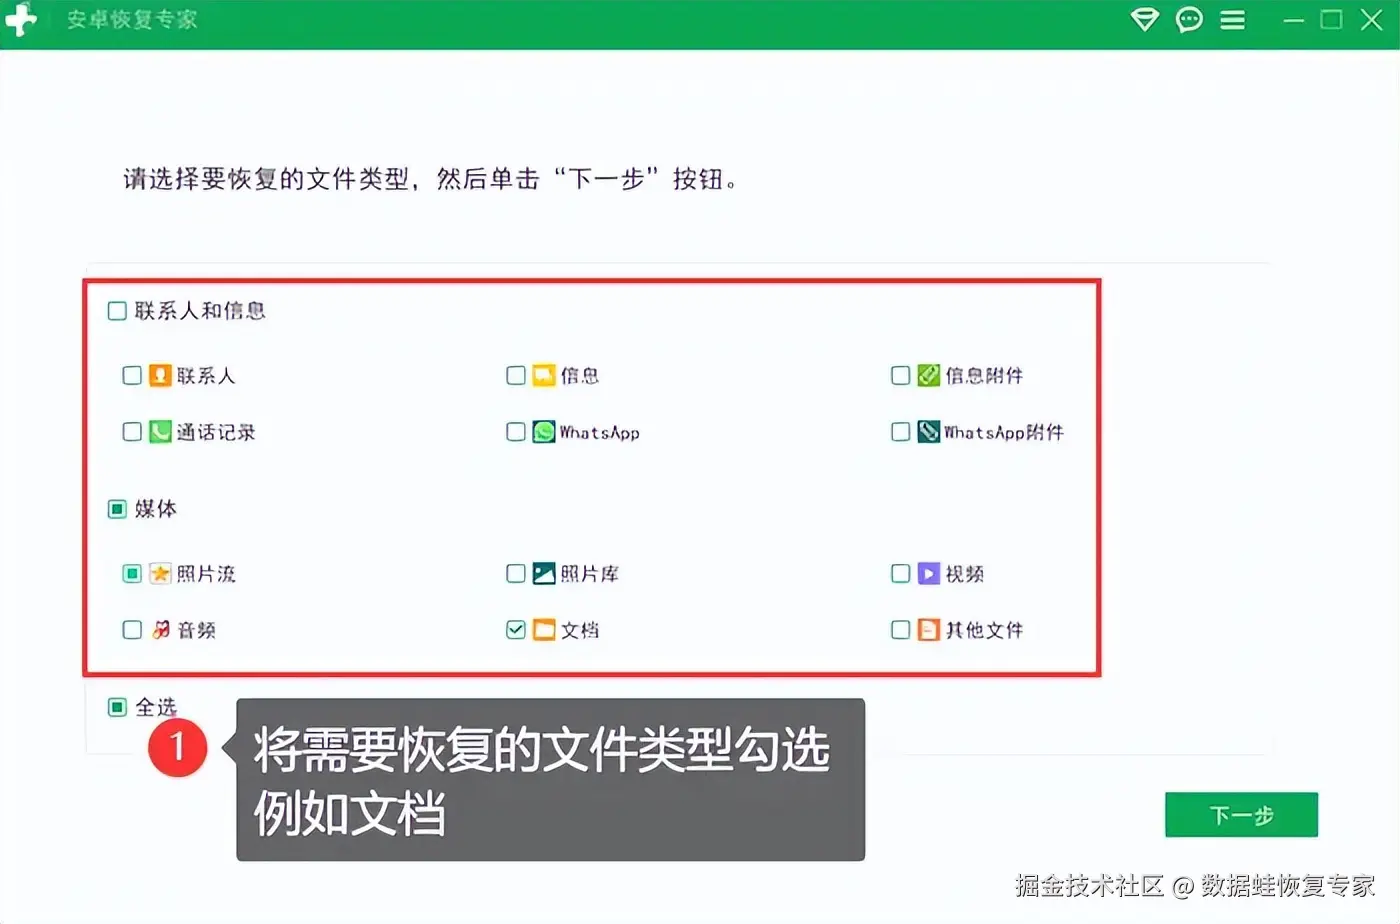Click the 其他文件 document icon
Screen dimensions: 1400x924
coord(928,630)
